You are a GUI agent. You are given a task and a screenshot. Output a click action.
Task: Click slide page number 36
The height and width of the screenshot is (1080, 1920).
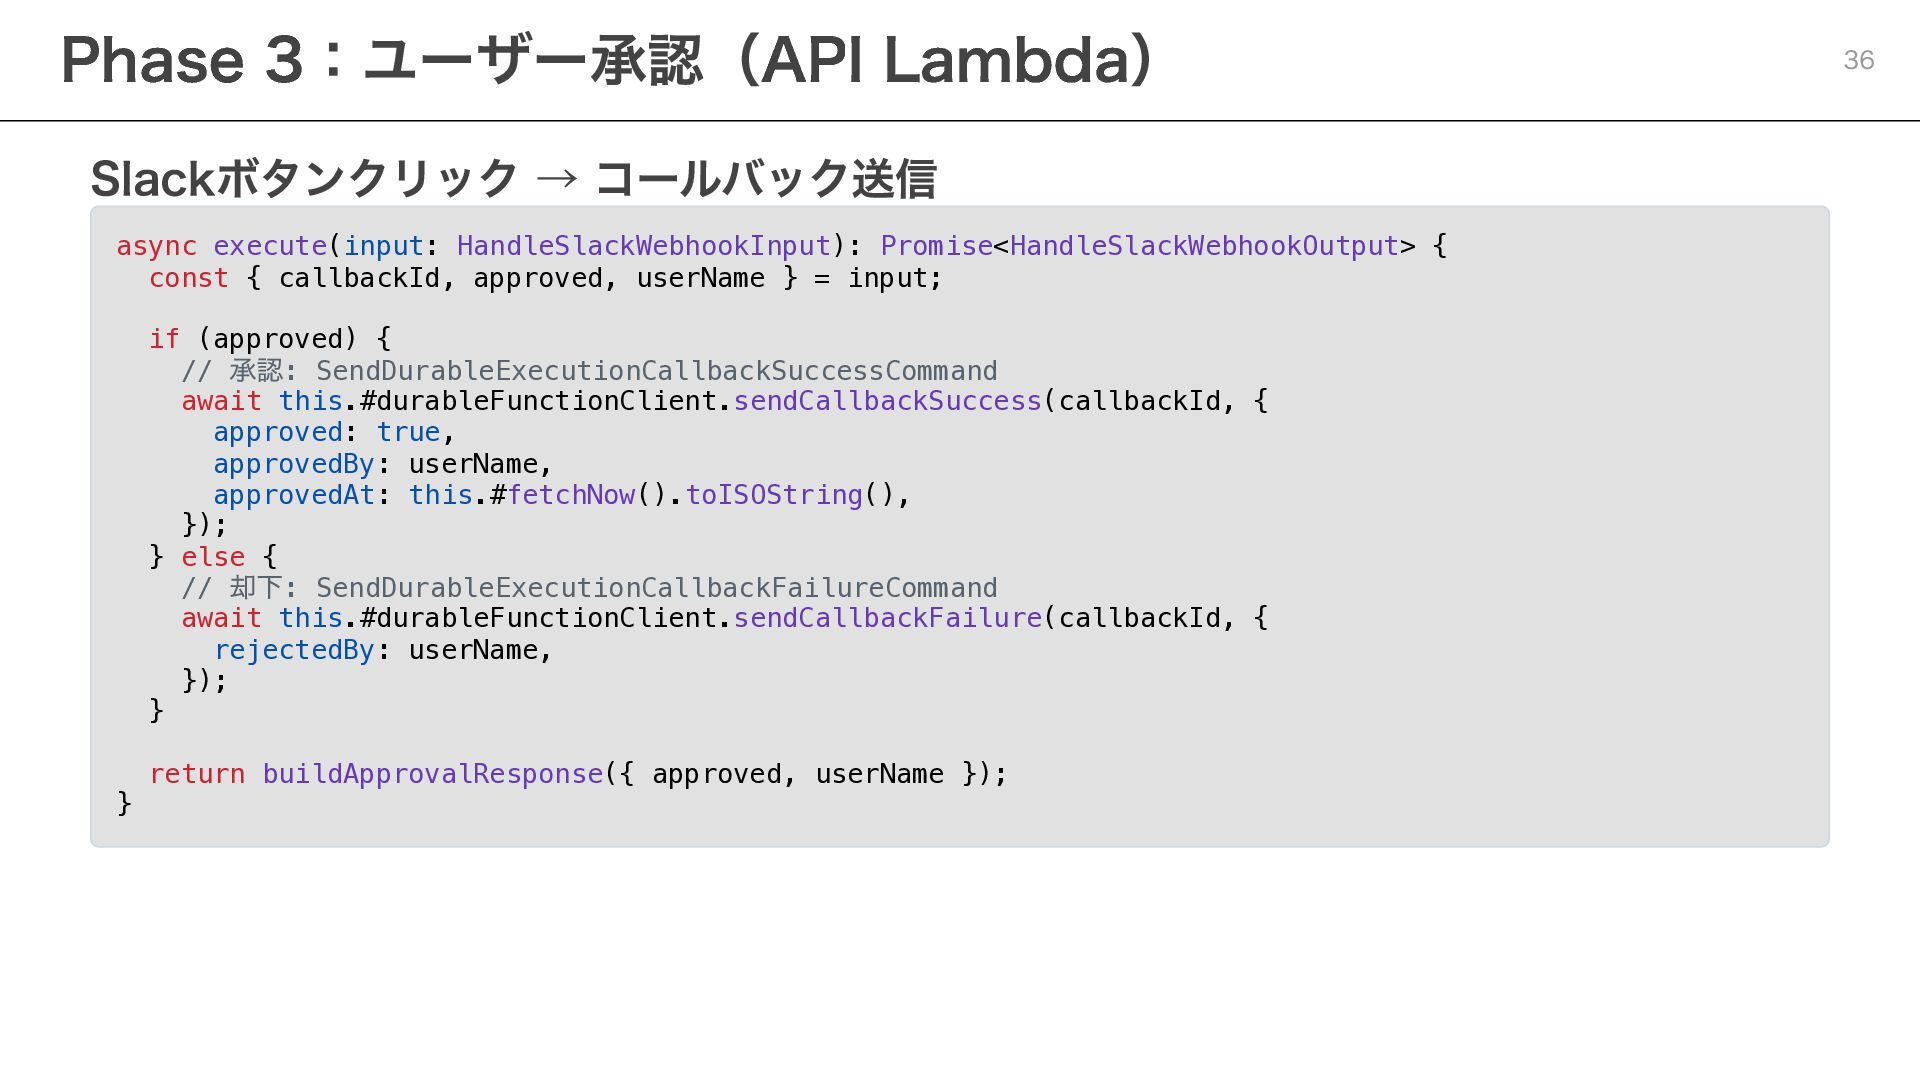pyautogui.click(x=1858, y=60)
